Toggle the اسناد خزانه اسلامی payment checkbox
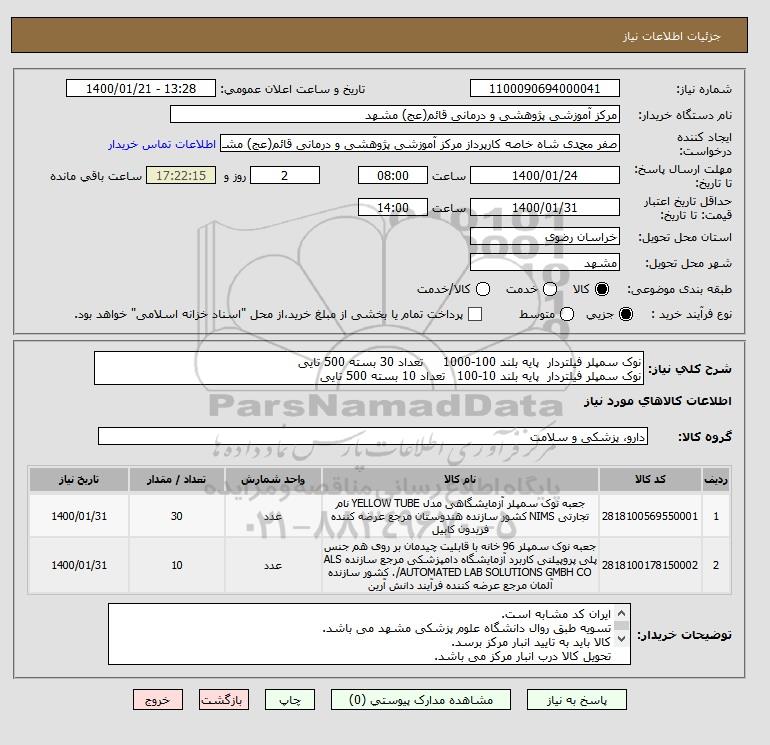770x745 pixels. tap(475, 314)
